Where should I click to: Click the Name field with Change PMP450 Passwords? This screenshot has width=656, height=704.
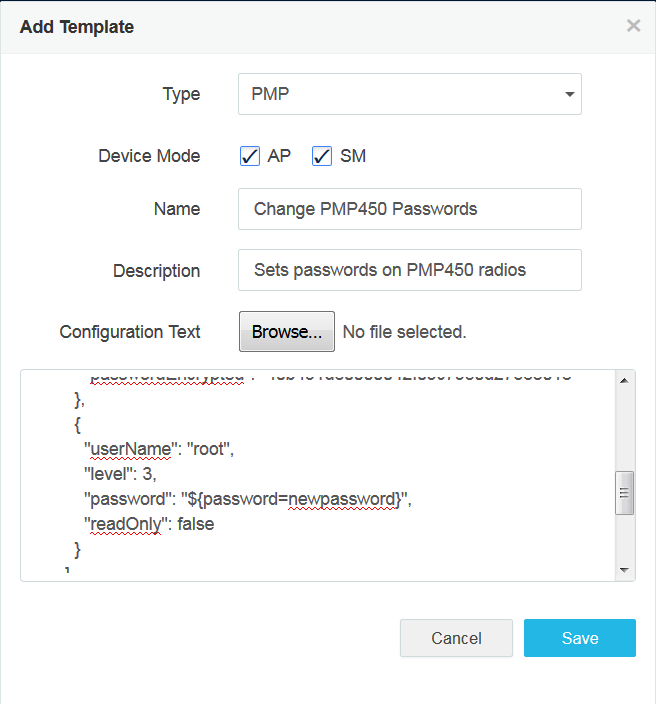[x=410, y=209]
